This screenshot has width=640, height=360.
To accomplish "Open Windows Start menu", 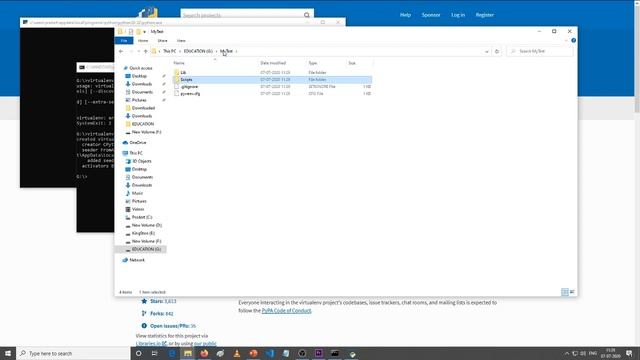I will [8, 353].
